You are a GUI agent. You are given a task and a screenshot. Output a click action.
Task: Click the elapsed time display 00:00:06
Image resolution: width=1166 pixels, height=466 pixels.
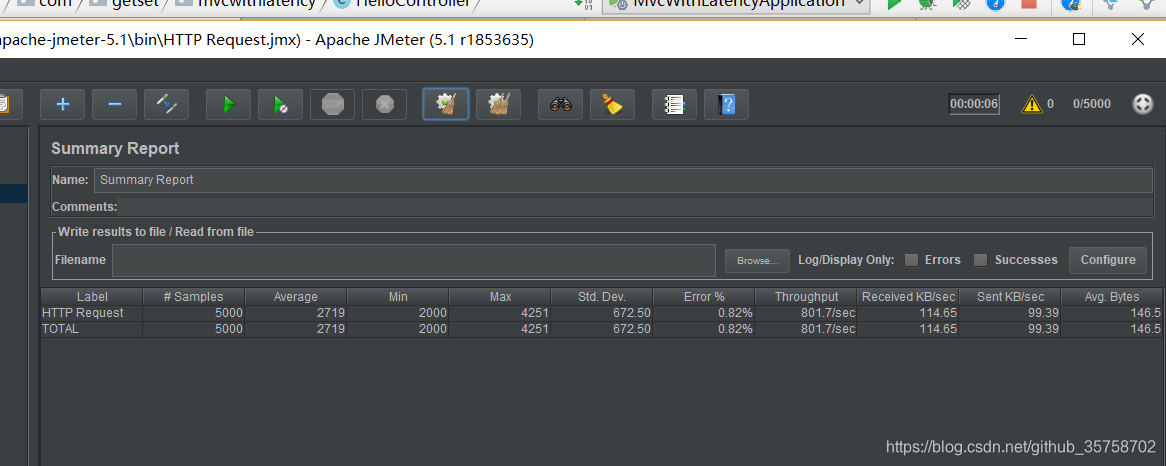[x=974, y=104]
